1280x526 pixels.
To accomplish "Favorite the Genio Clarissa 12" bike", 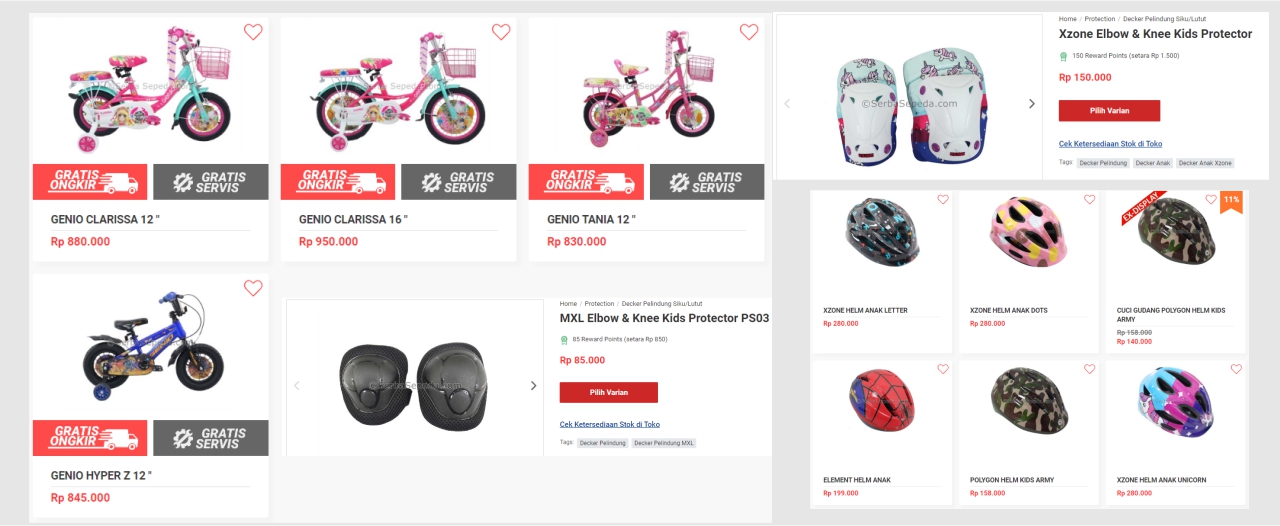I will pyautogui.click(x=253, y=32).
